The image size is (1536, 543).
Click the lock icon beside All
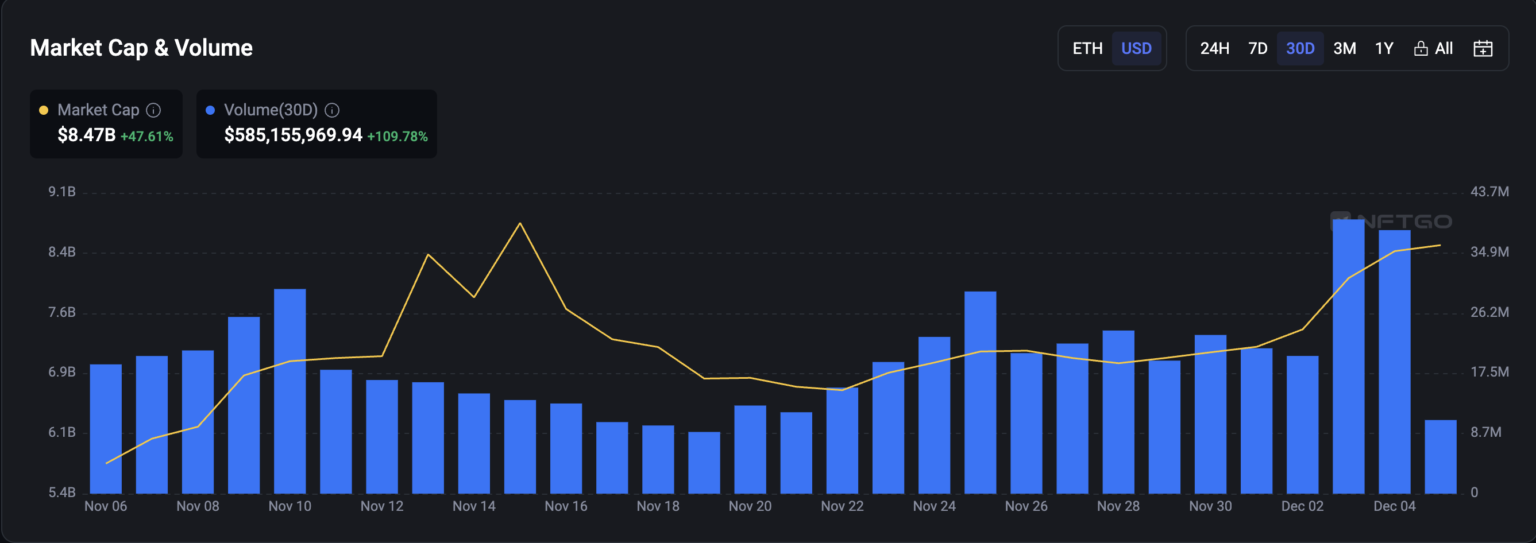(1420, 48)
